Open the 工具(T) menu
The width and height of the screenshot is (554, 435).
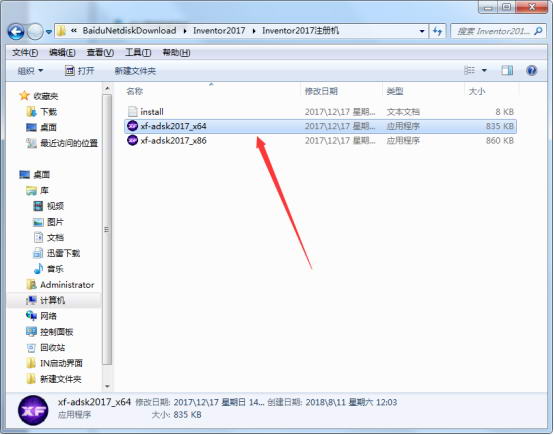coord(138,53)
